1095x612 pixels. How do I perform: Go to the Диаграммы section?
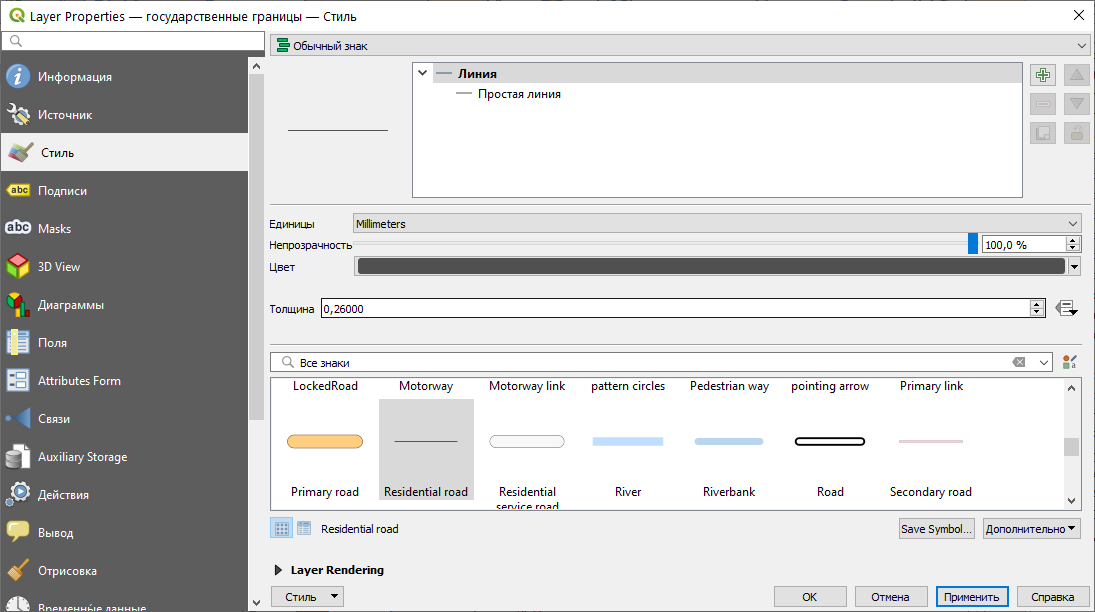(70, 305)
